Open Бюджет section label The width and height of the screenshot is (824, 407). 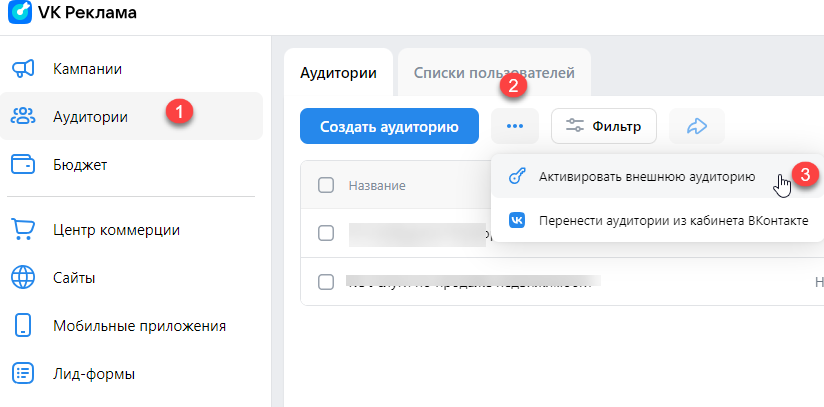coord(80,165)
